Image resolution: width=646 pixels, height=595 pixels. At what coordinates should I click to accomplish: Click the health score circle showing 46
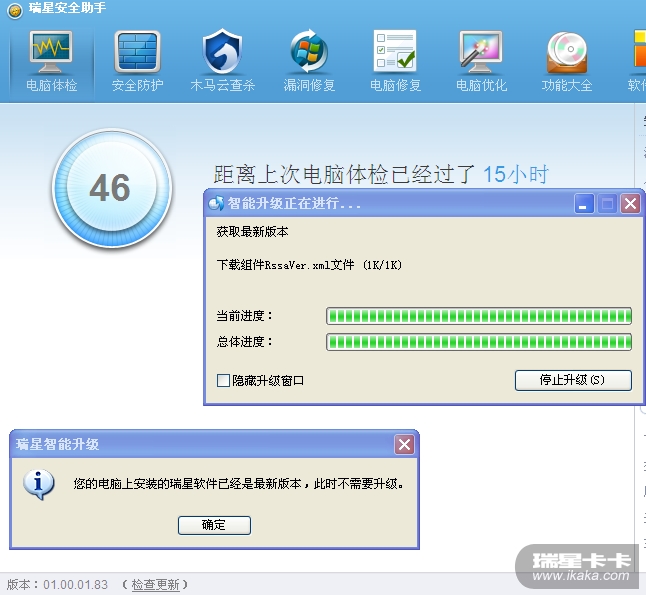(112, 188)
